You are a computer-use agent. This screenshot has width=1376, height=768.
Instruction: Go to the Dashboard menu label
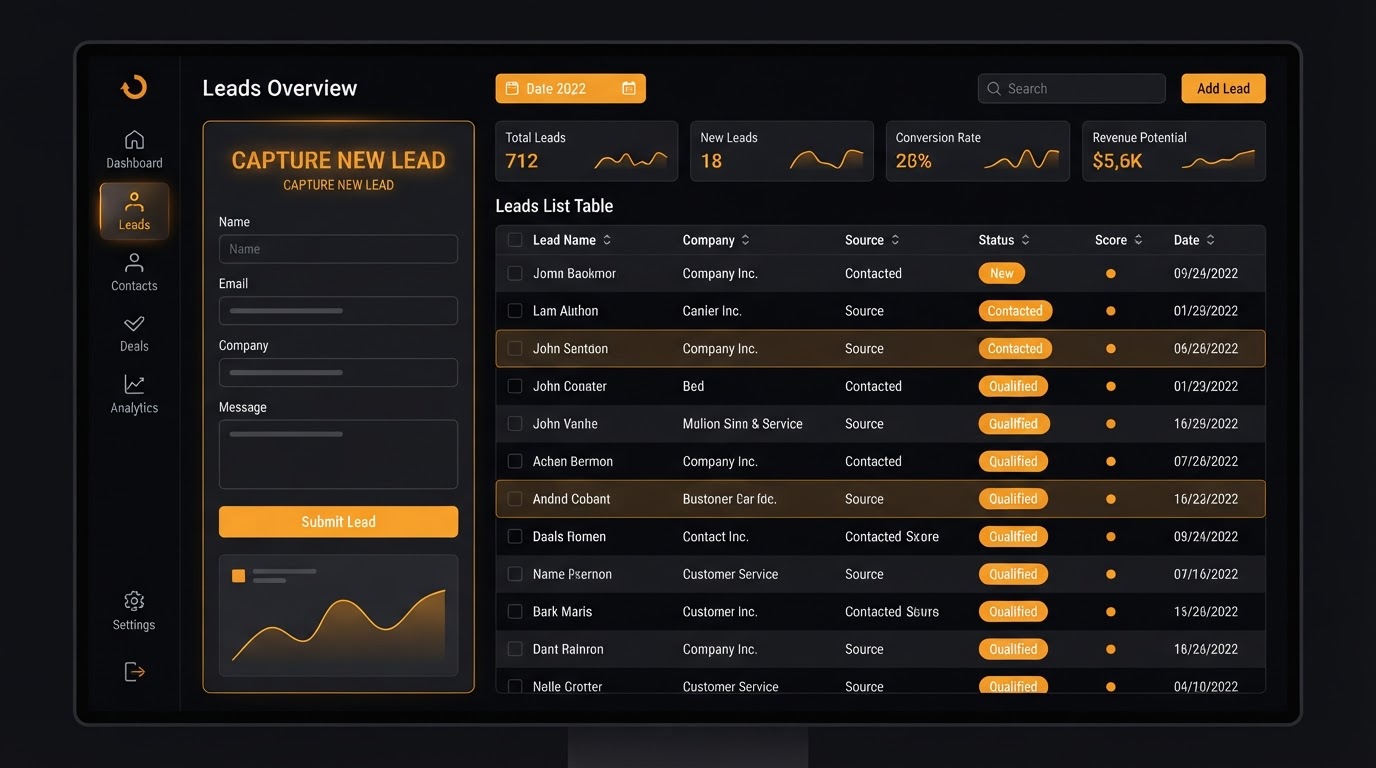click(x=134, y=163)
